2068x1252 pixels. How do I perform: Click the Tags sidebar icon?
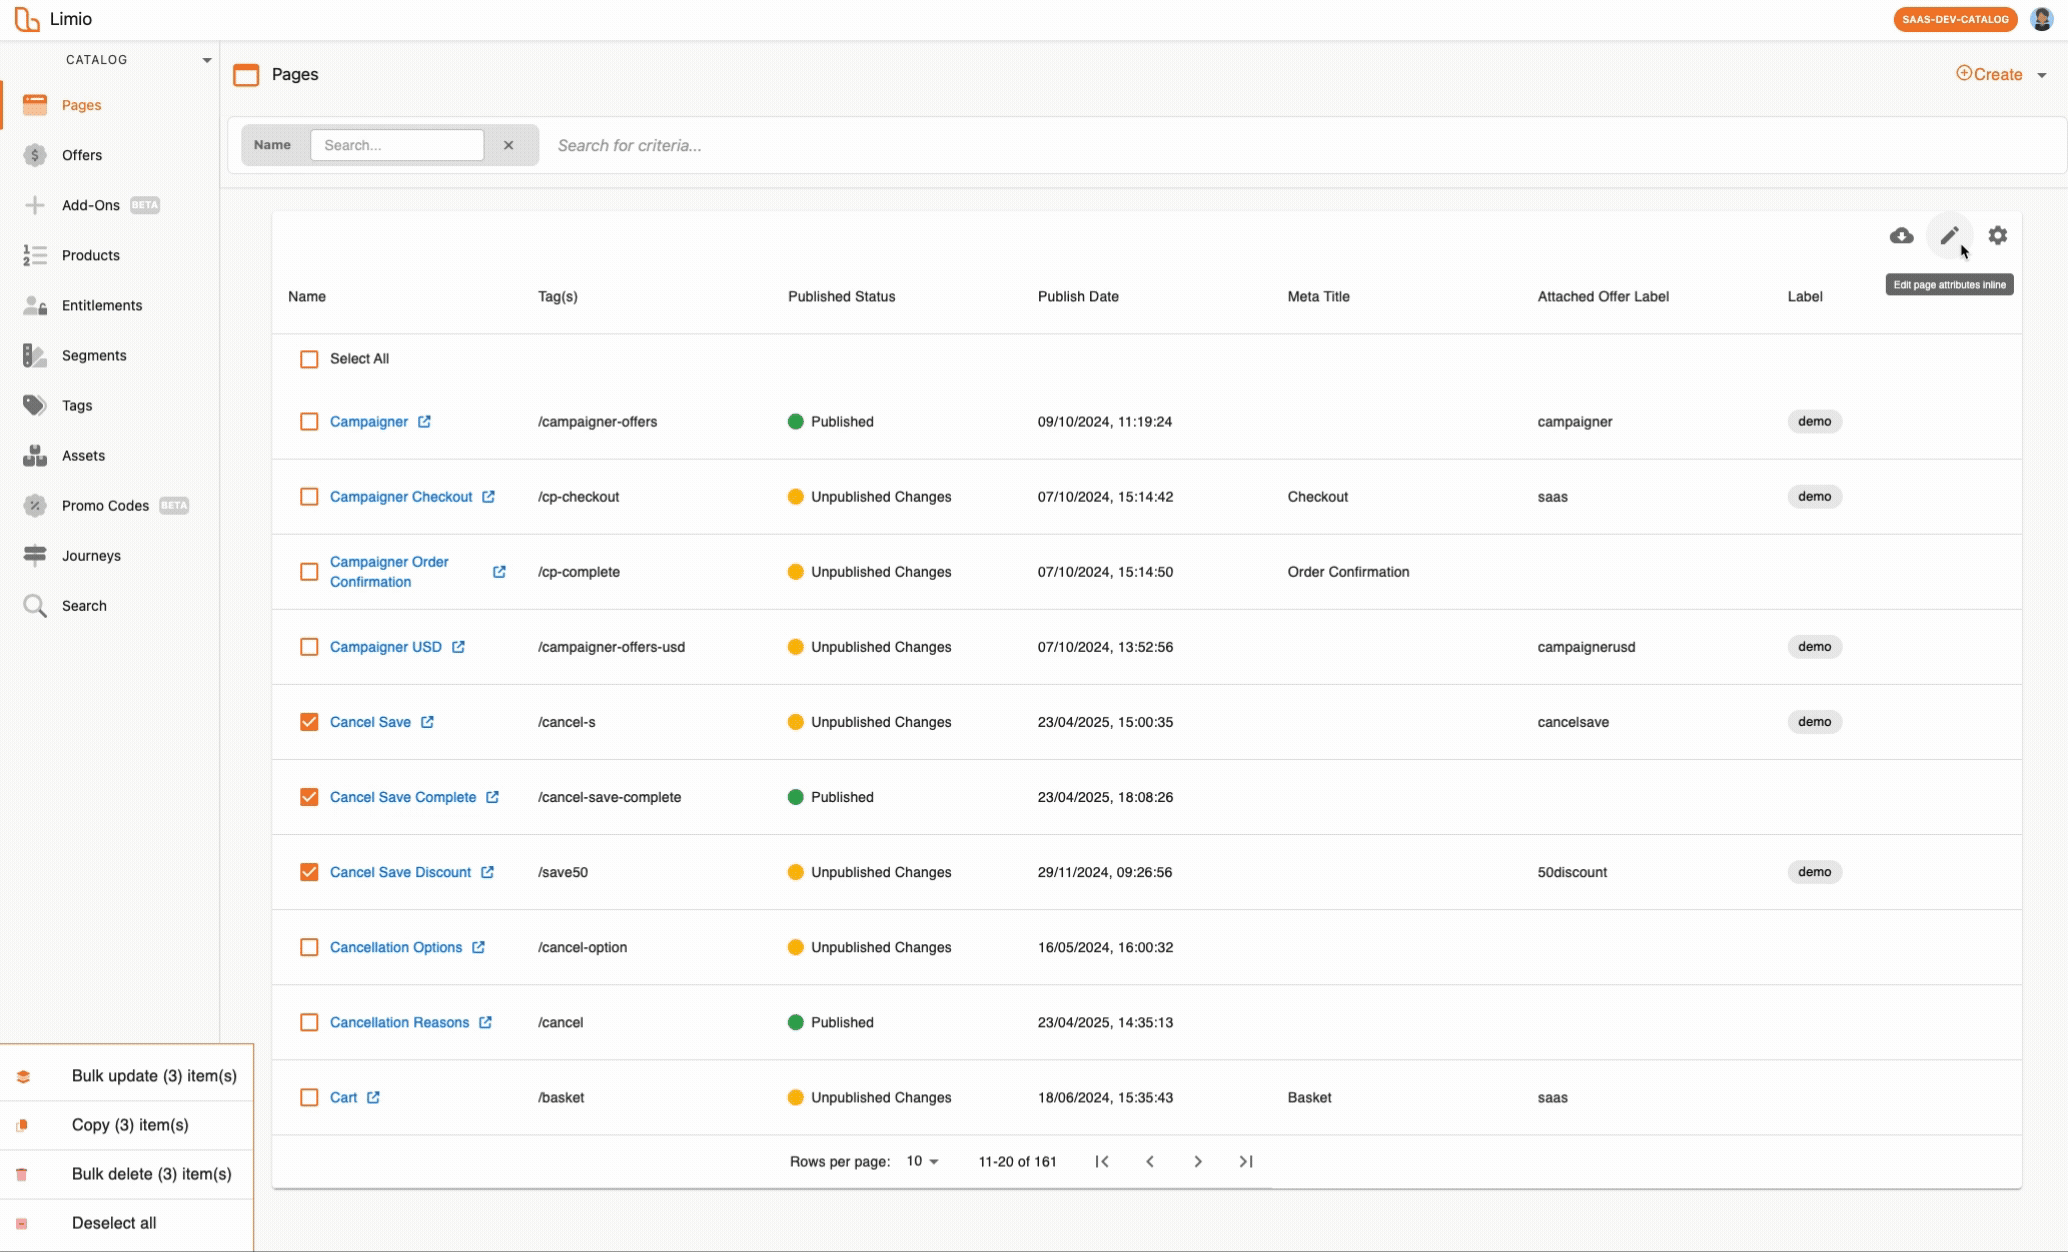(x=35, y=405)
